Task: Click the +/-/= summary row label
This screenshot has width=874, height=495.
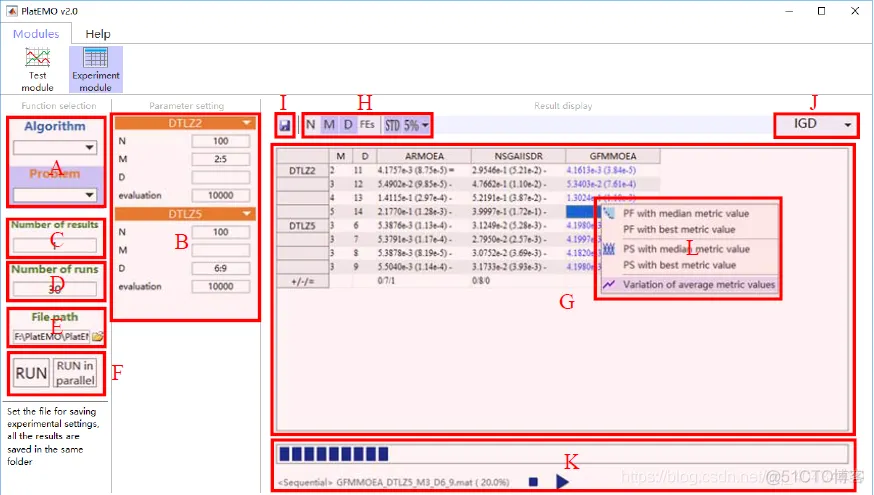Action: click(x=303, y=281)
